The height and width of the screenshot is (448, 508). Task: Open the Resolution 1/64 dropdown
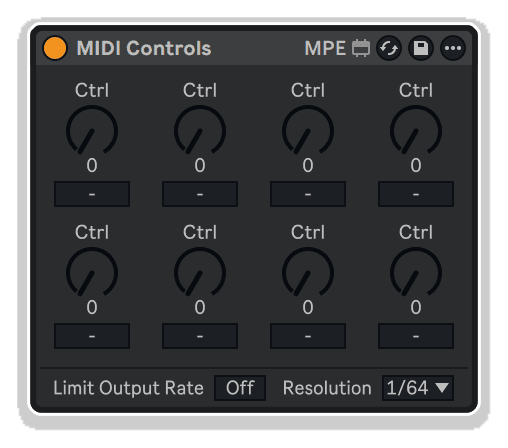pyautogui.click(x=418, y=388)
